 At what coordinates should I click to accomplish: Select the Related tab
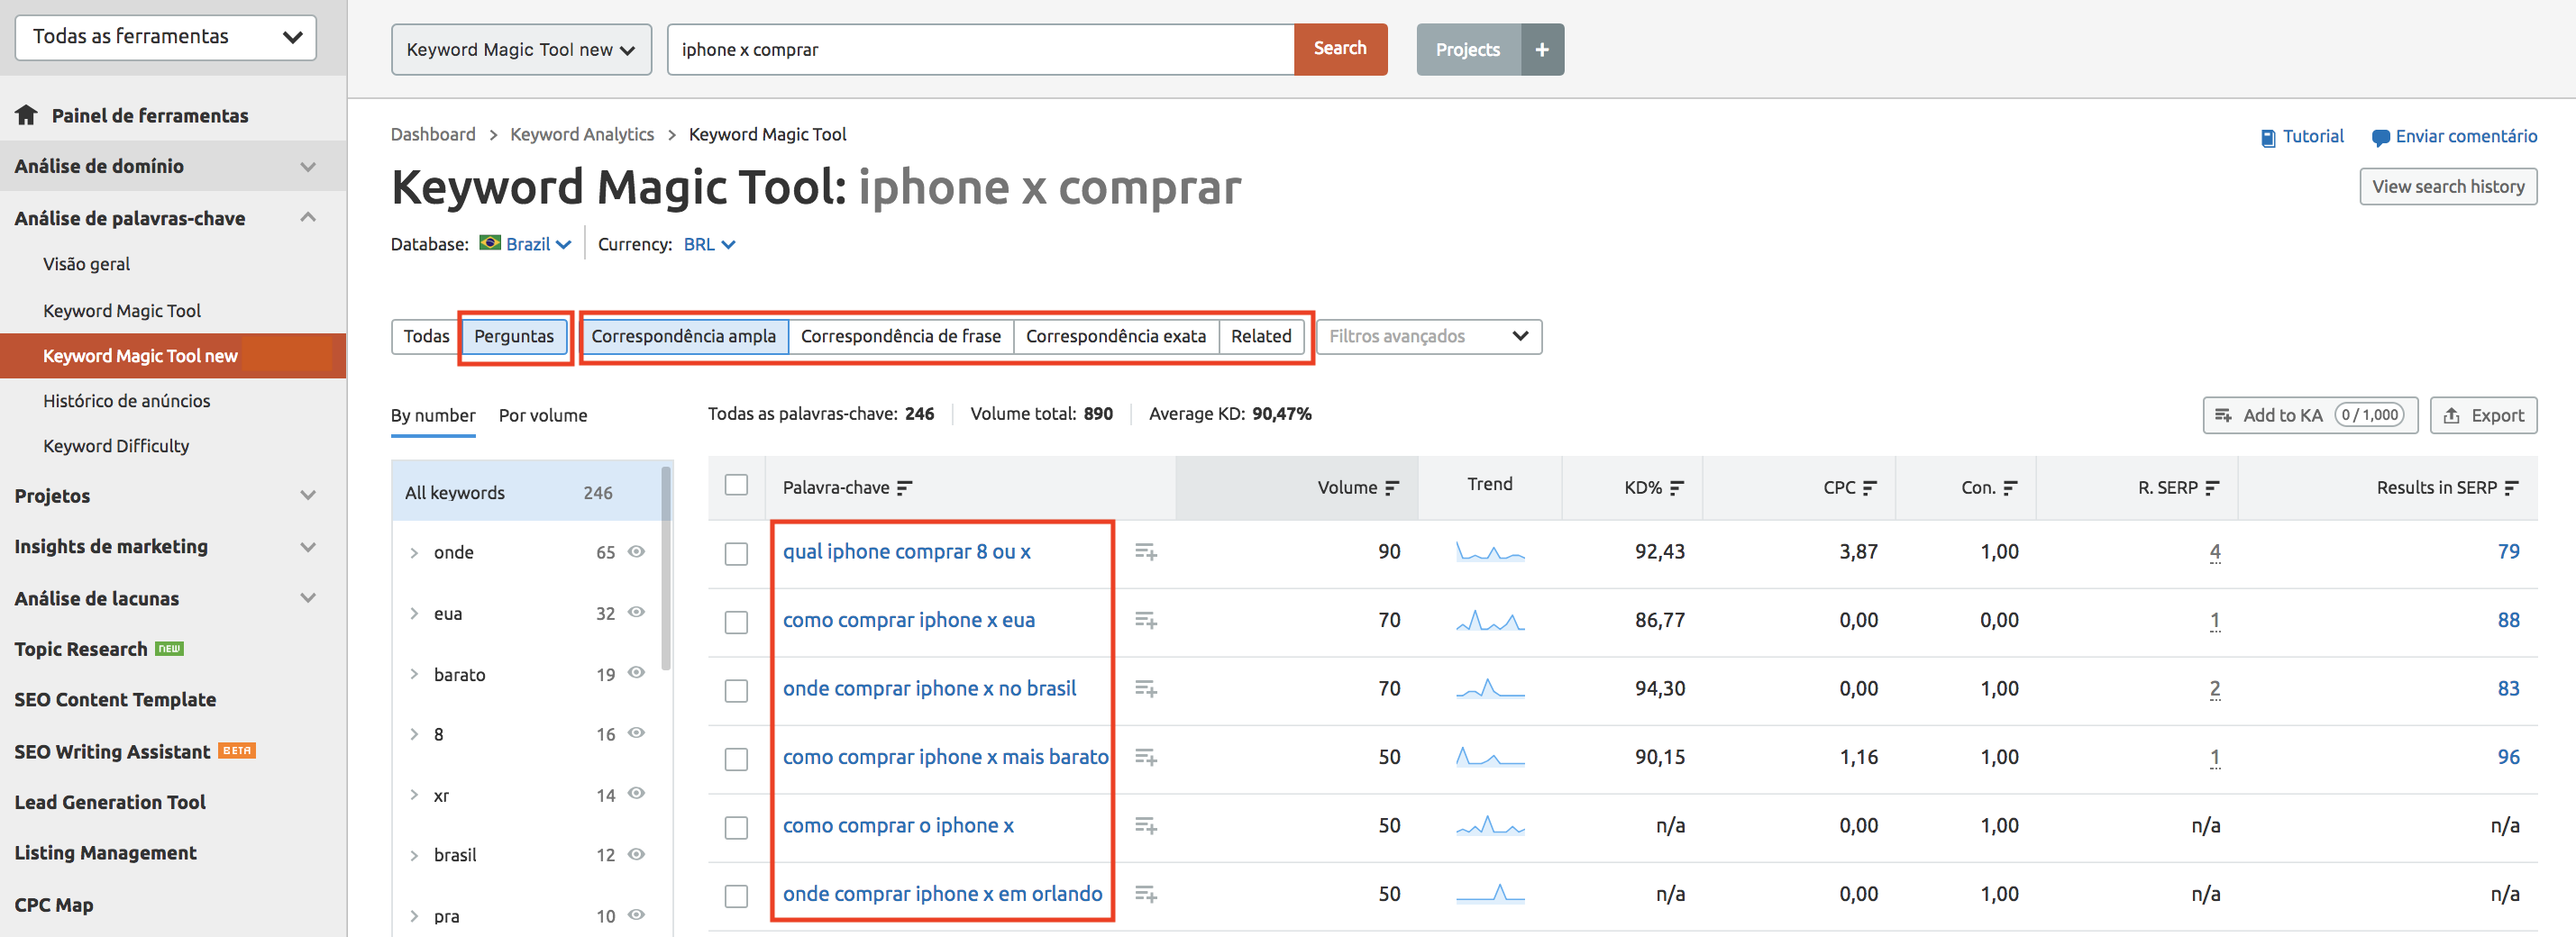pyautogui.click(x=1261, y=336)
